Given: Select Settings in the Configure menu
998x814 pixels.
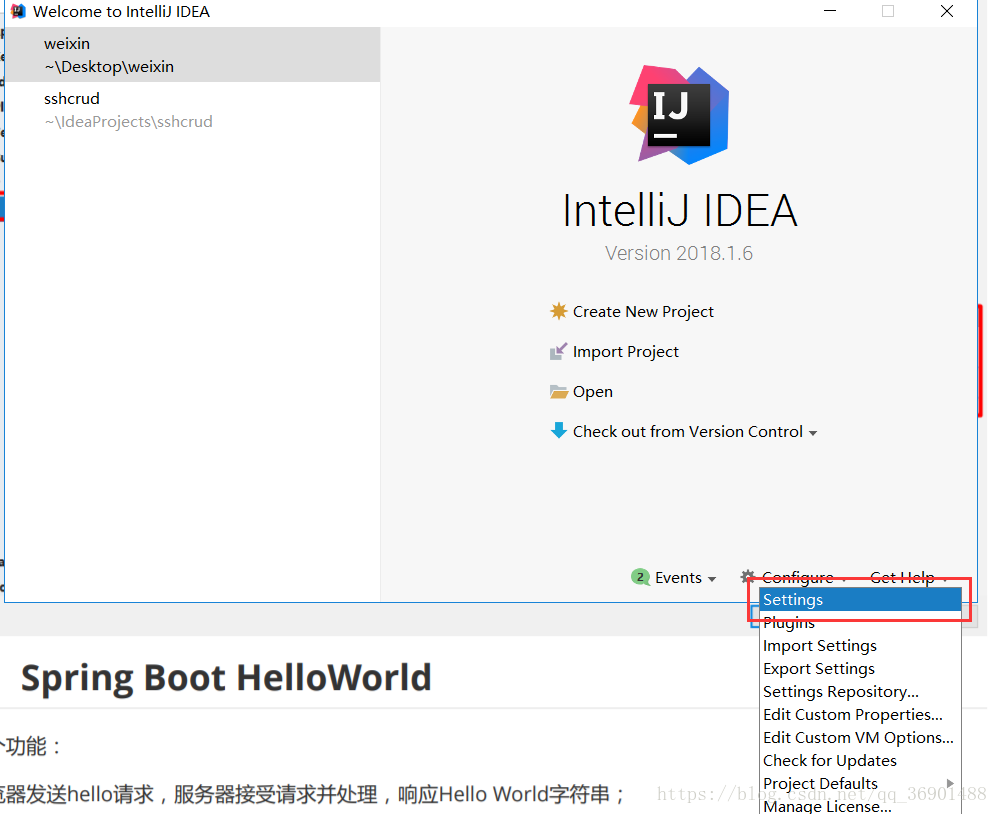Looking at the screenshot, I should (x=861, y=600).
